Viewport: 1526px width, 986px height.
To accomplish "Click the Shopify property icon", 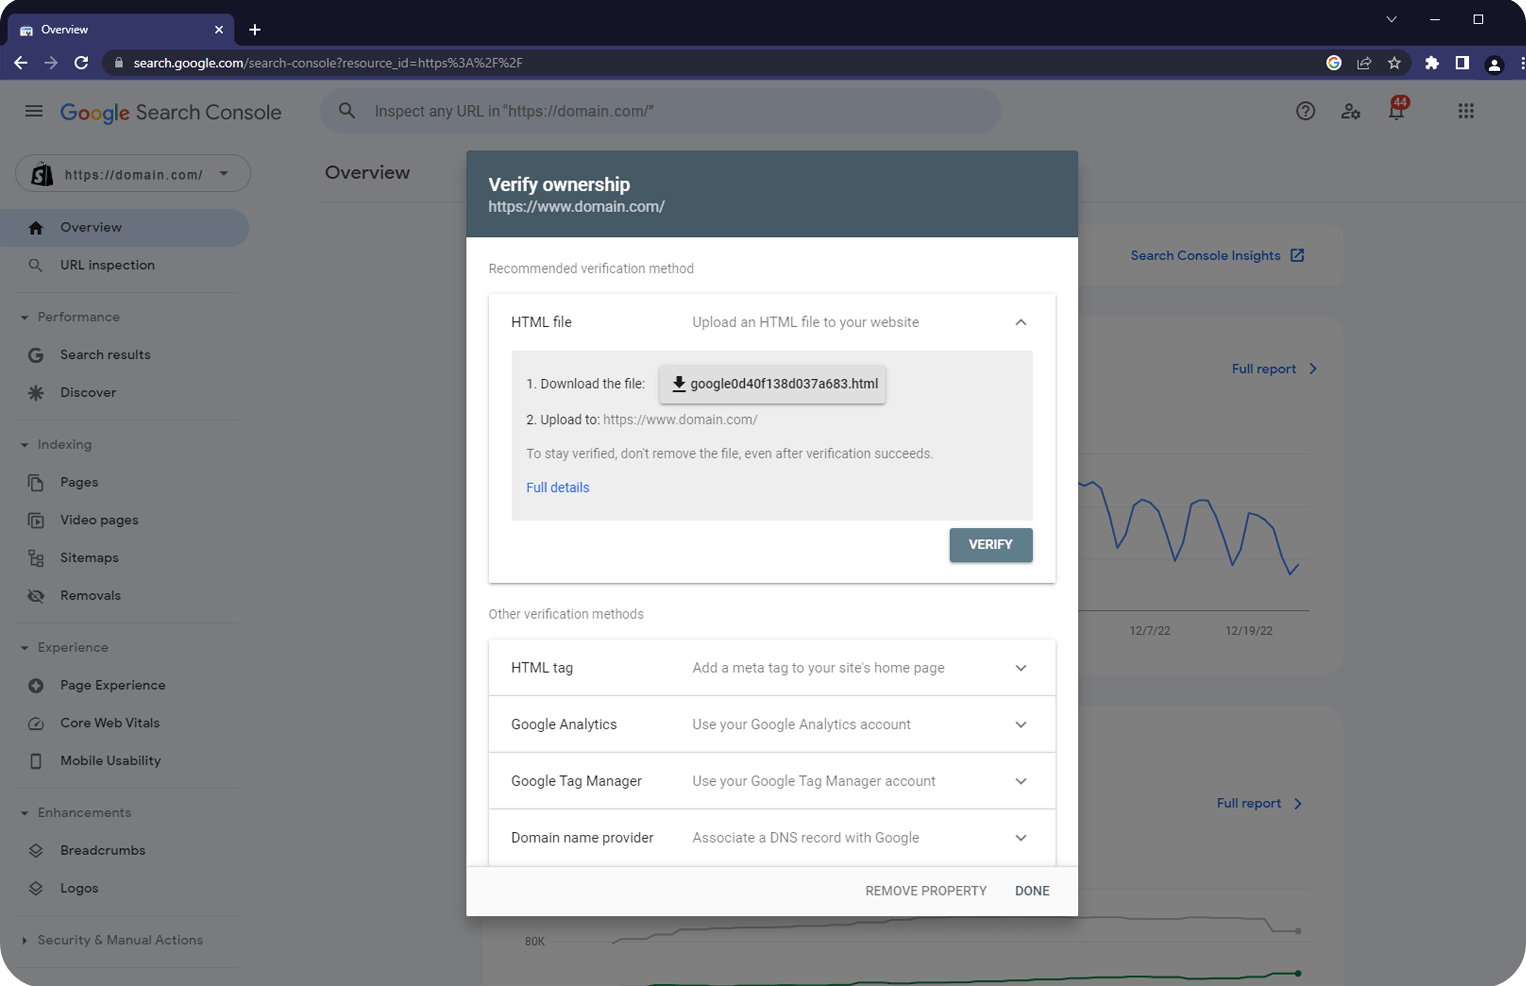I will (42, 174).
